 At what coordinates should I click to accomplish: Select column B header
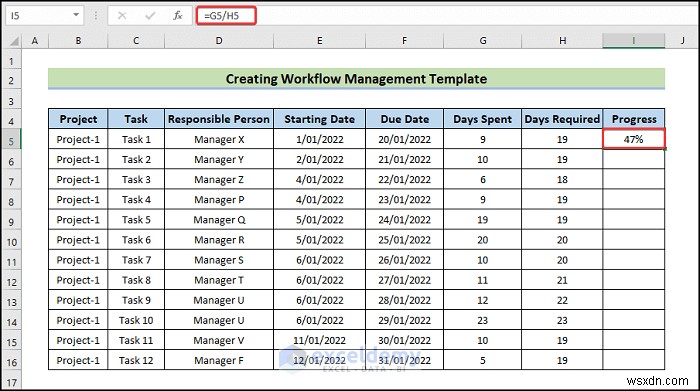coord(78,41)
